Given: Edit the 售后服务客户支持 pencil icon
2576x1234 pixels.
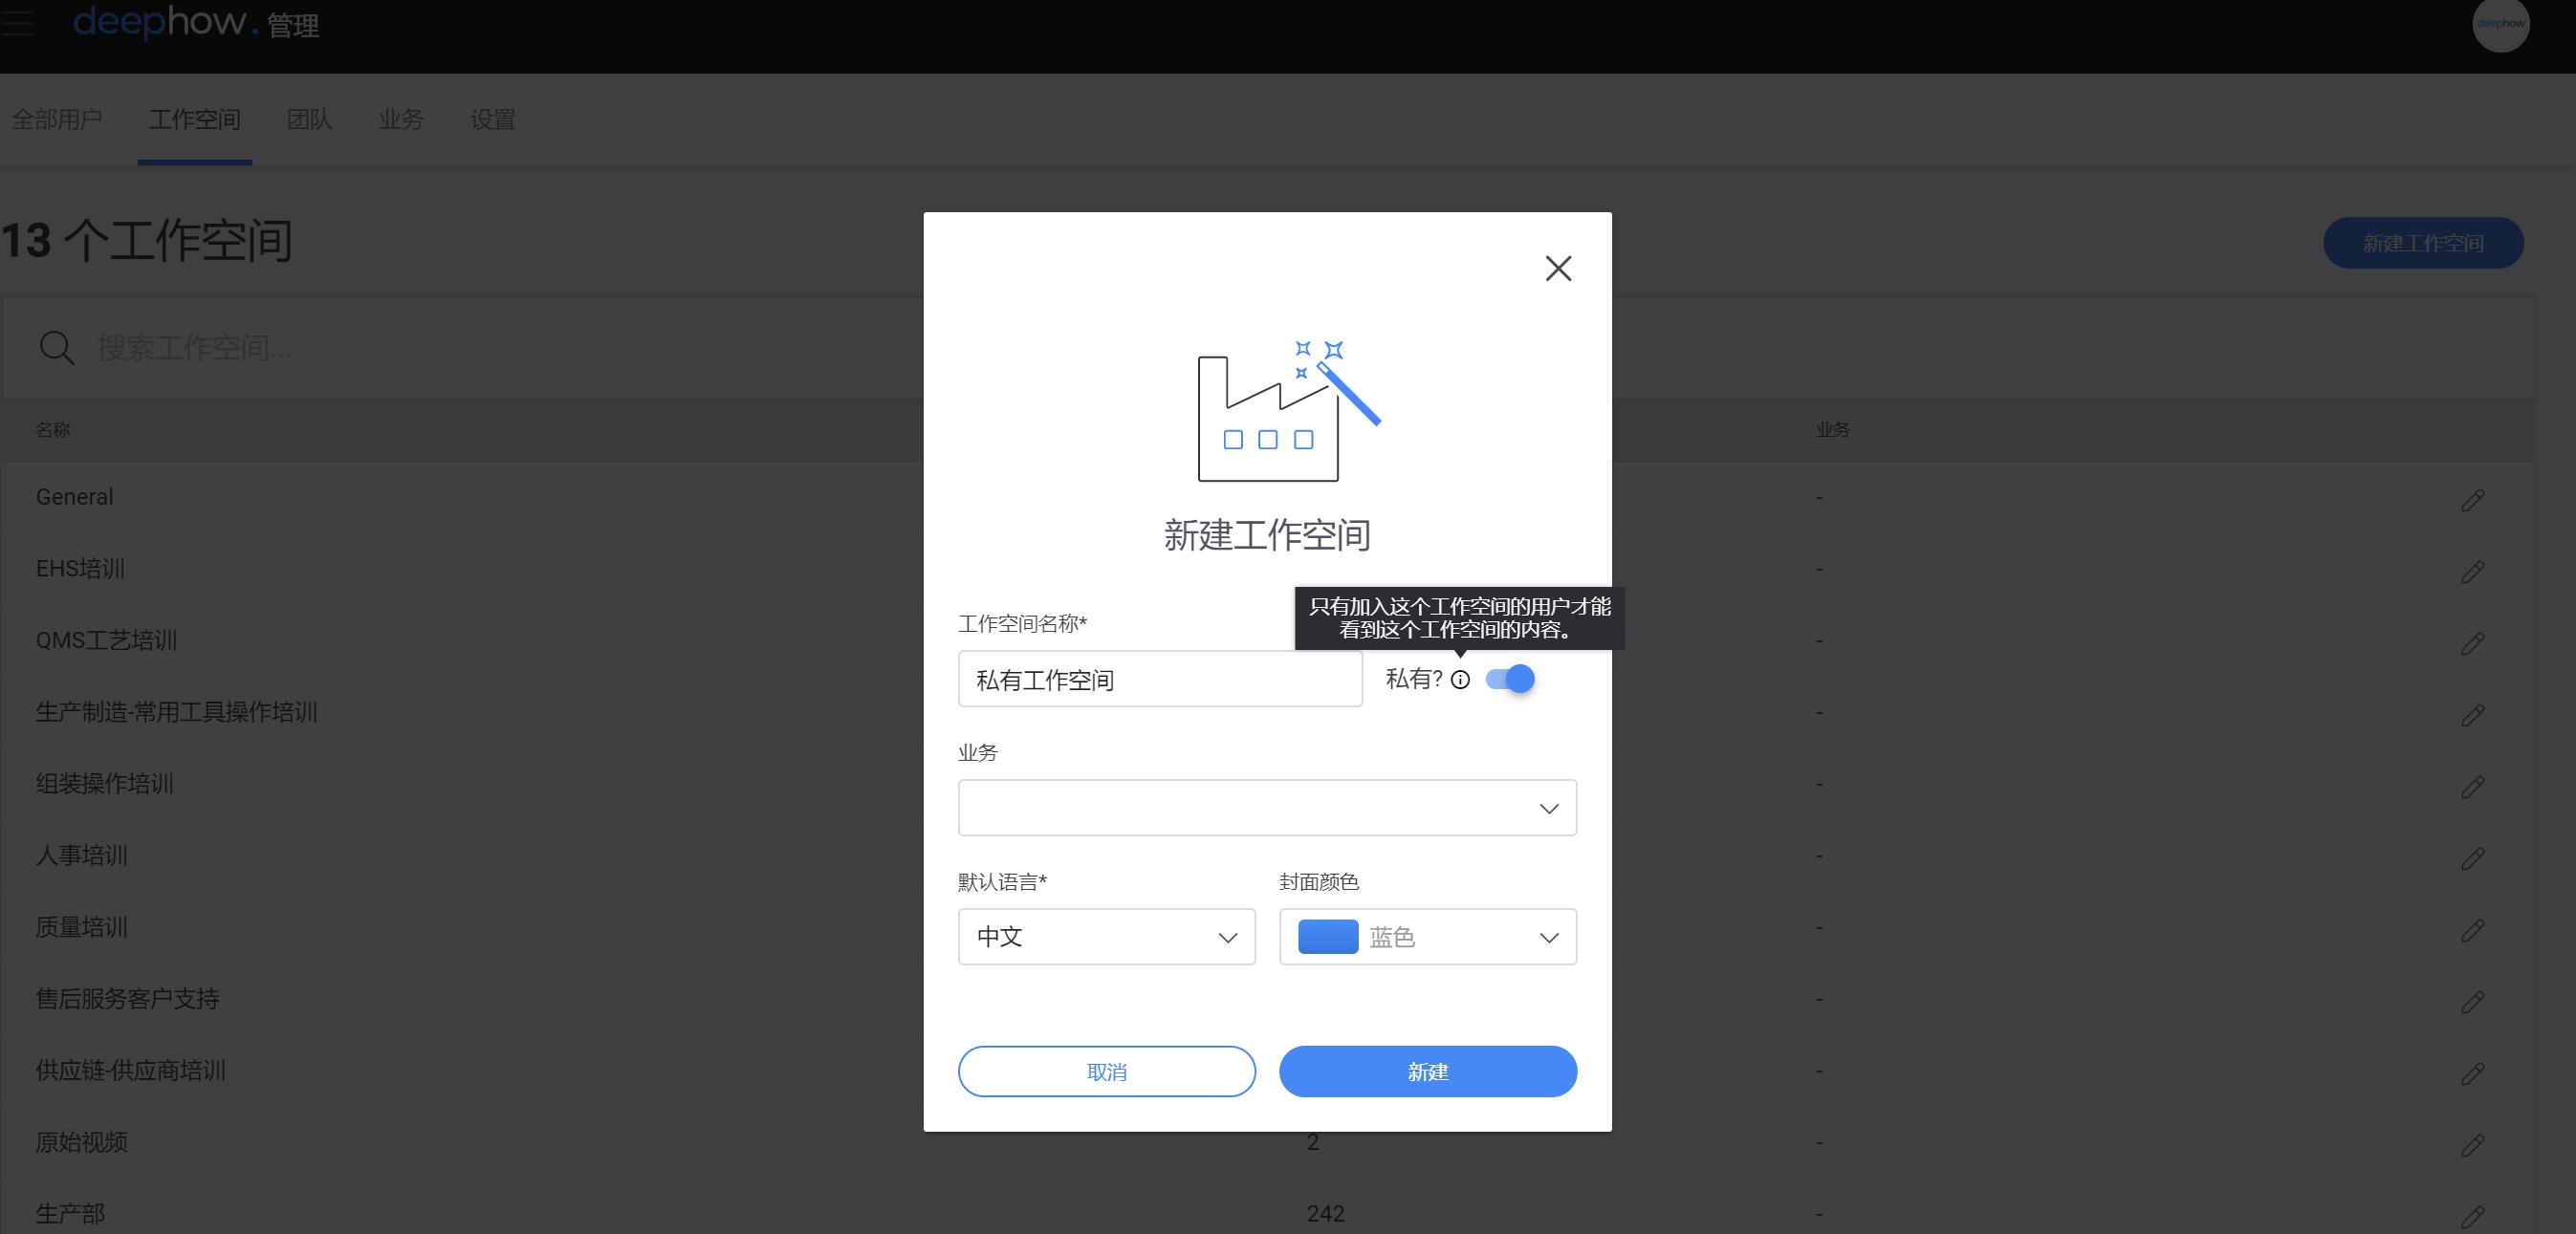Looking at the screenshot, I should pos(2473,1002).
